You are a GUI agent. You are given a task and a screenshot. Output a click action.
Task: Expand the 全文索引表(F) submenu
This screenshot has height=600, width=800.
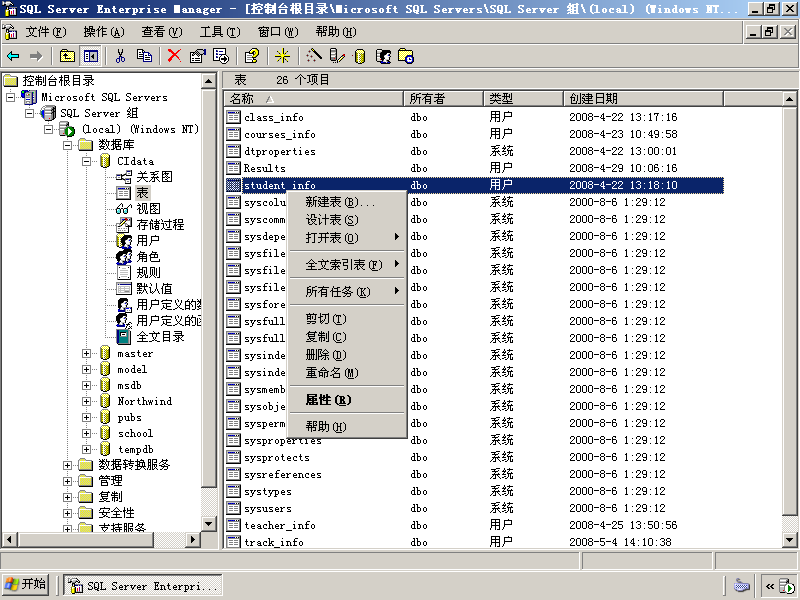point(347,265)
